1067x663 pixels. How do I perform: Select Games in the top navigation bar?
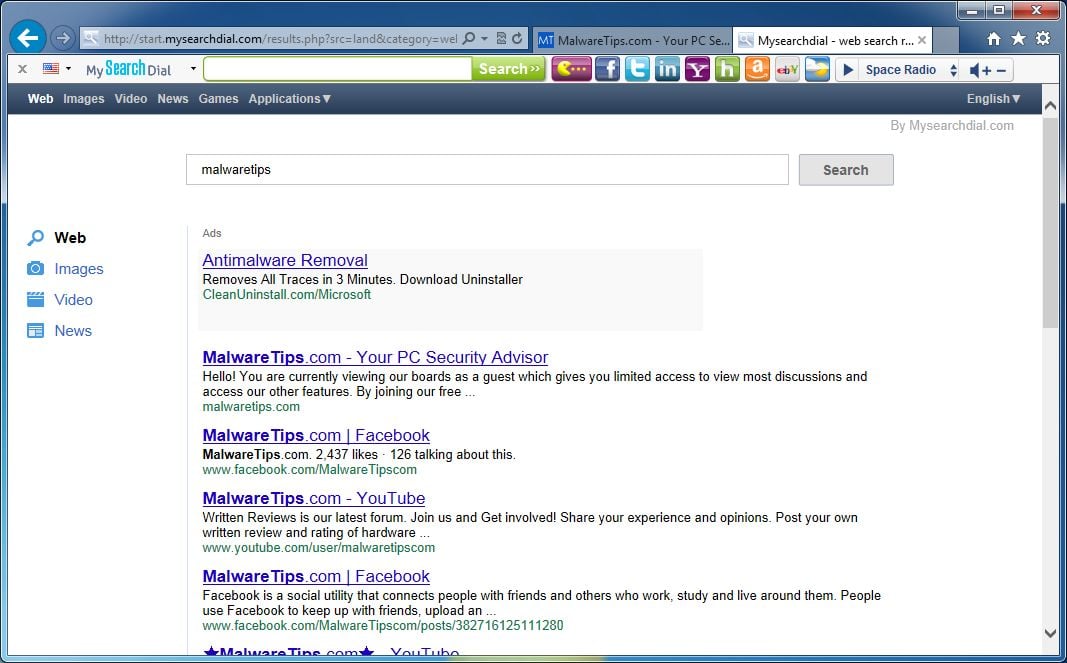218,99
